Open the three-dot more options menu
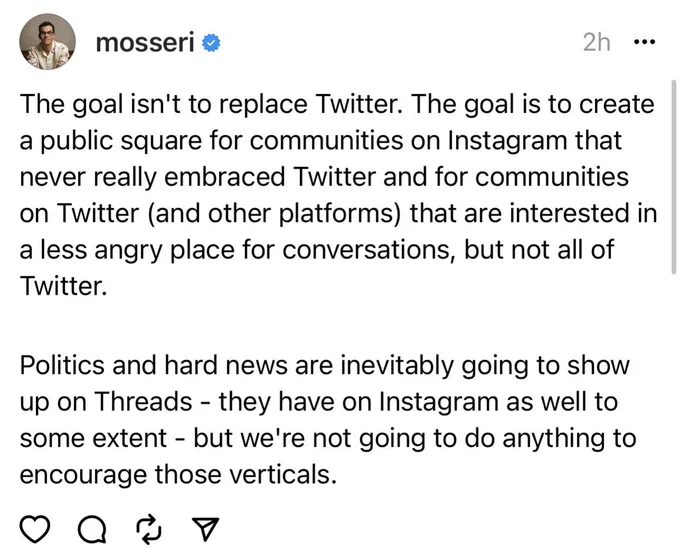 (x=644, y=42)
